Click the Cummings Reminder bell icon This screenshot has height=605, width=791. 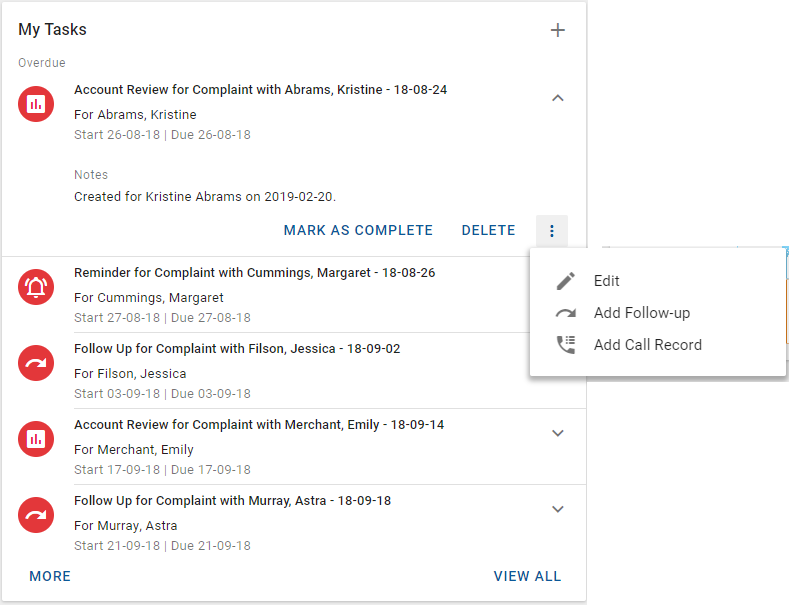pyautogui.click(x=36, y=287)
